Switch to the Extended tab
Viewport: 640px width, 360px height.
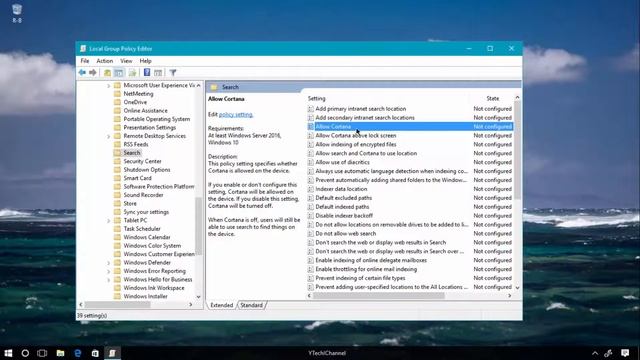(x=222, y=305)
